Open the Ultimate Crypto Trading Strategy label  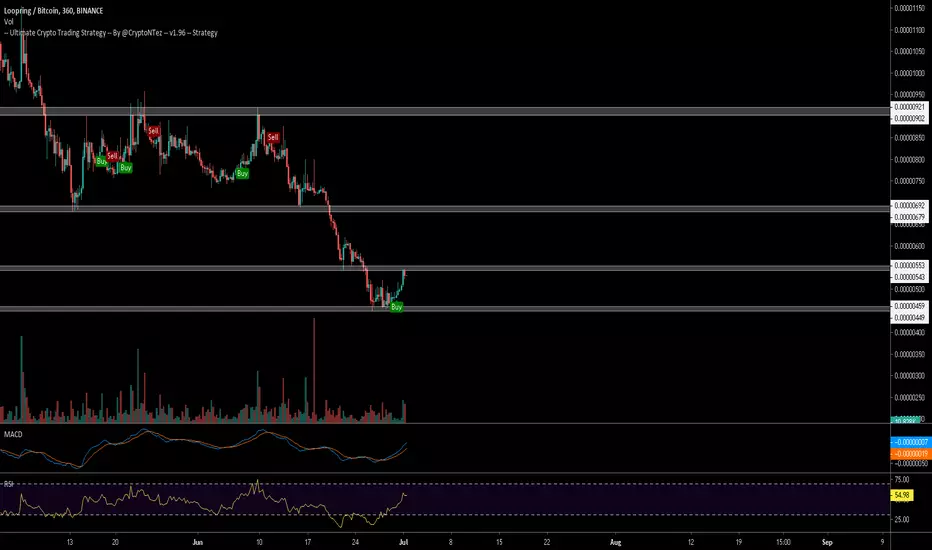pyautogui.click(x=111, y=33)
